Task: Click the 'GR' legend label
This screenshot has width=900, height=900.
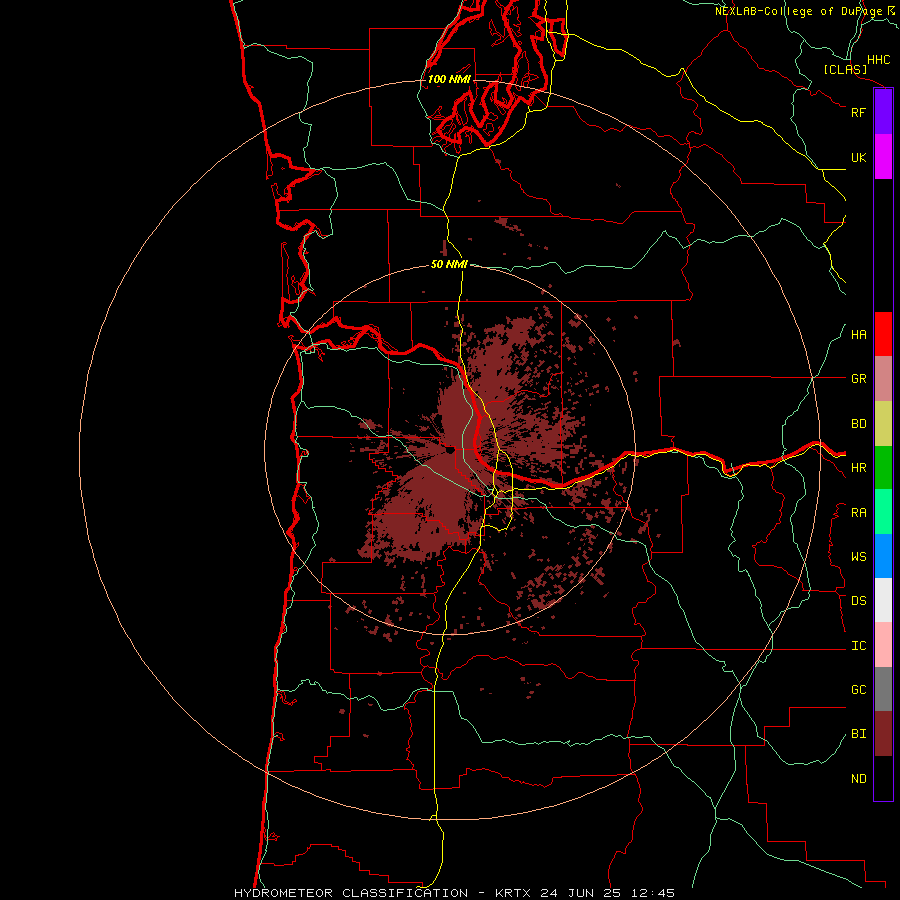Action: point(858,379)
